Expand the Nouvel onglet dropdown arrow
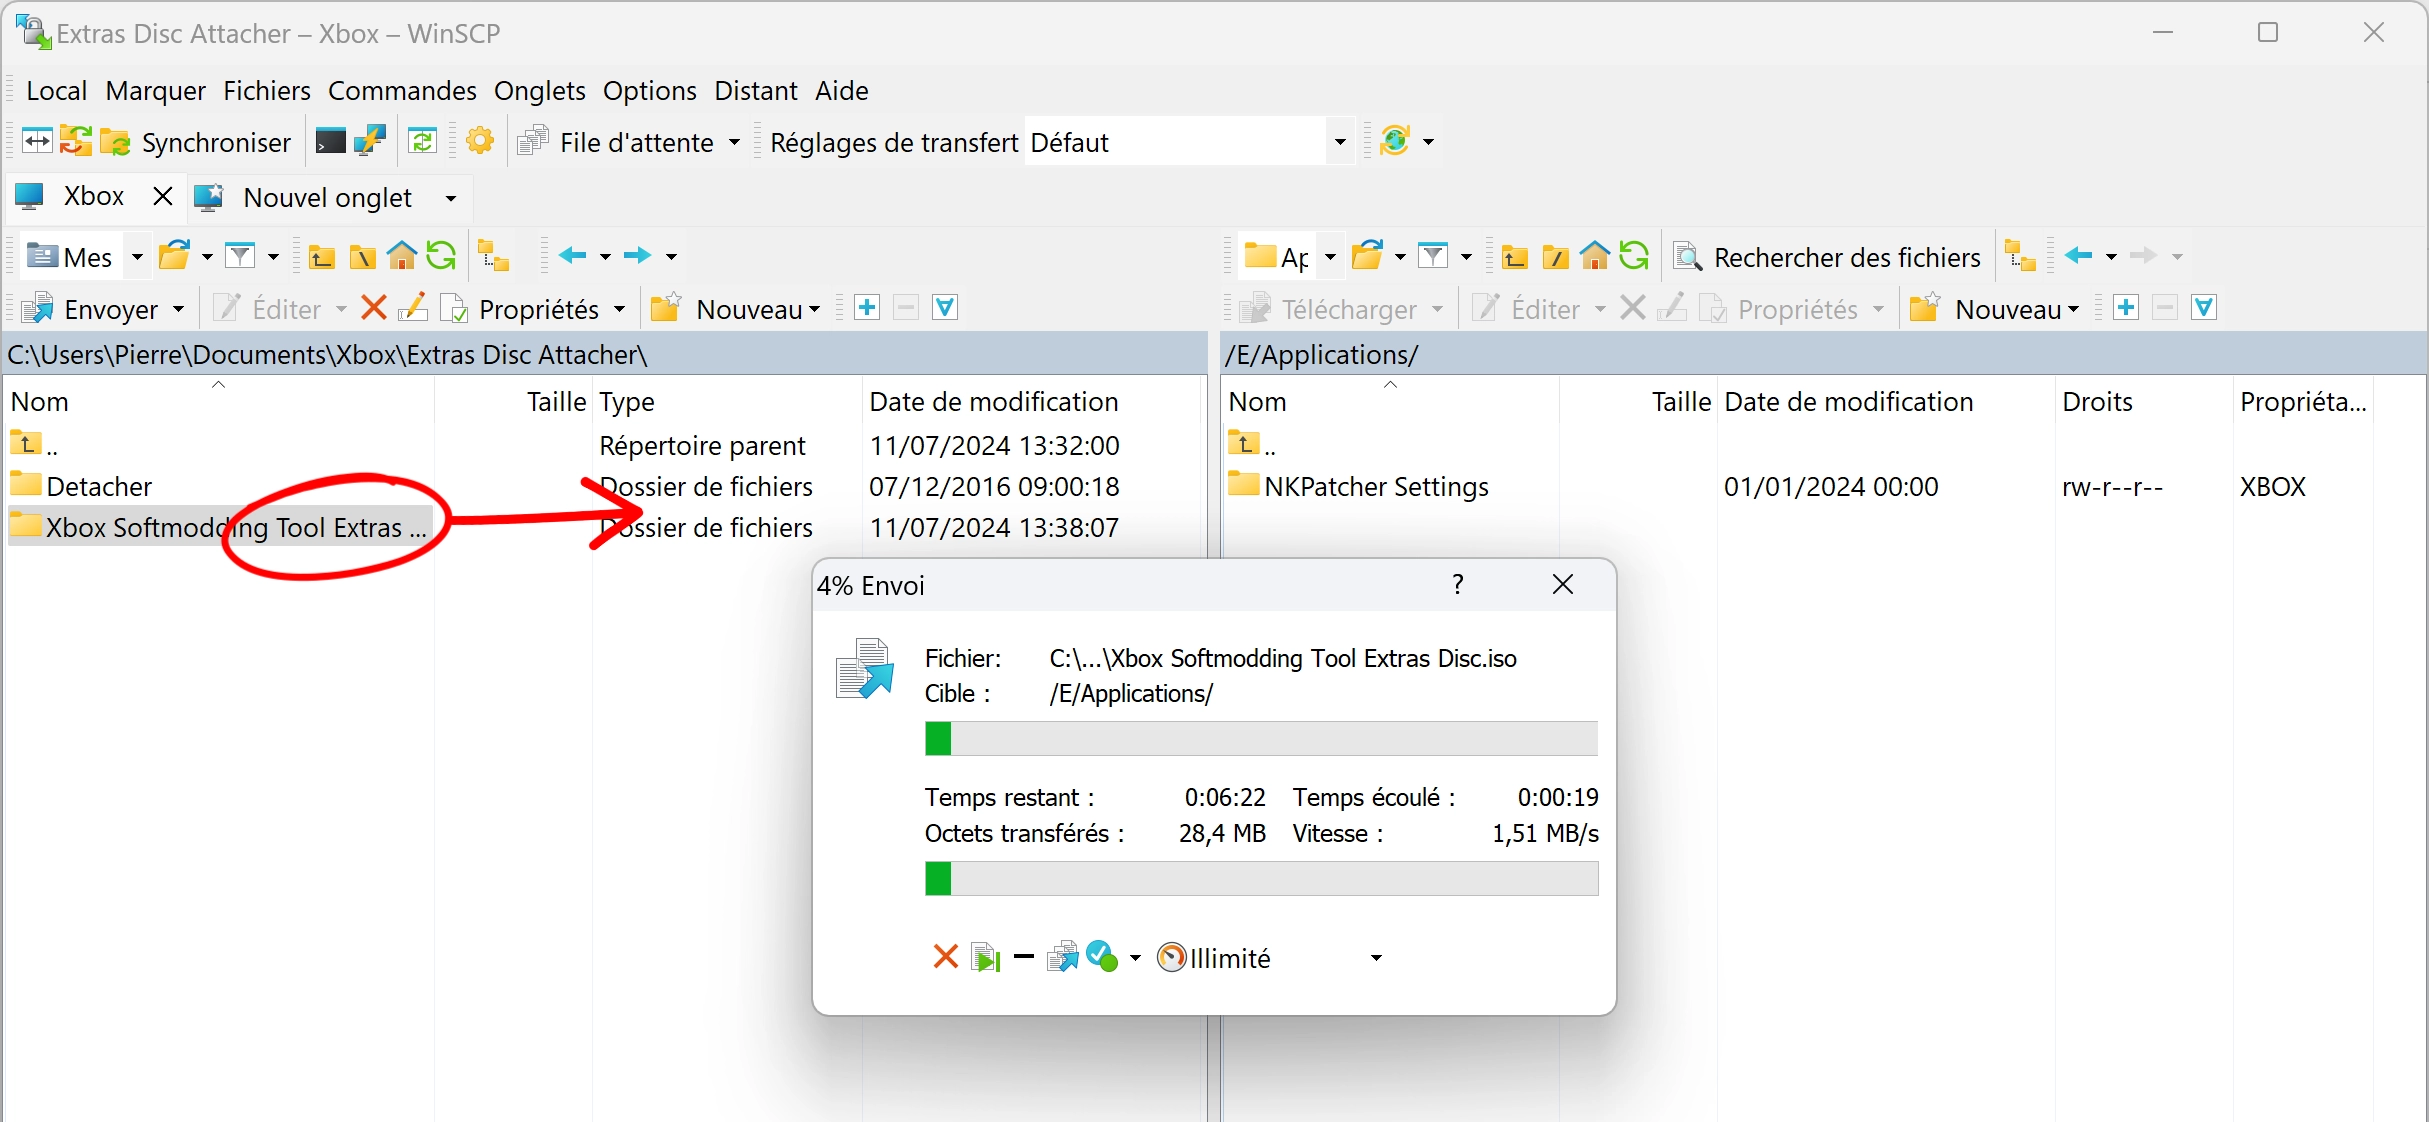Viewport: 2429px width, 1122px height. pyautogui.click(x=451, y=198)
